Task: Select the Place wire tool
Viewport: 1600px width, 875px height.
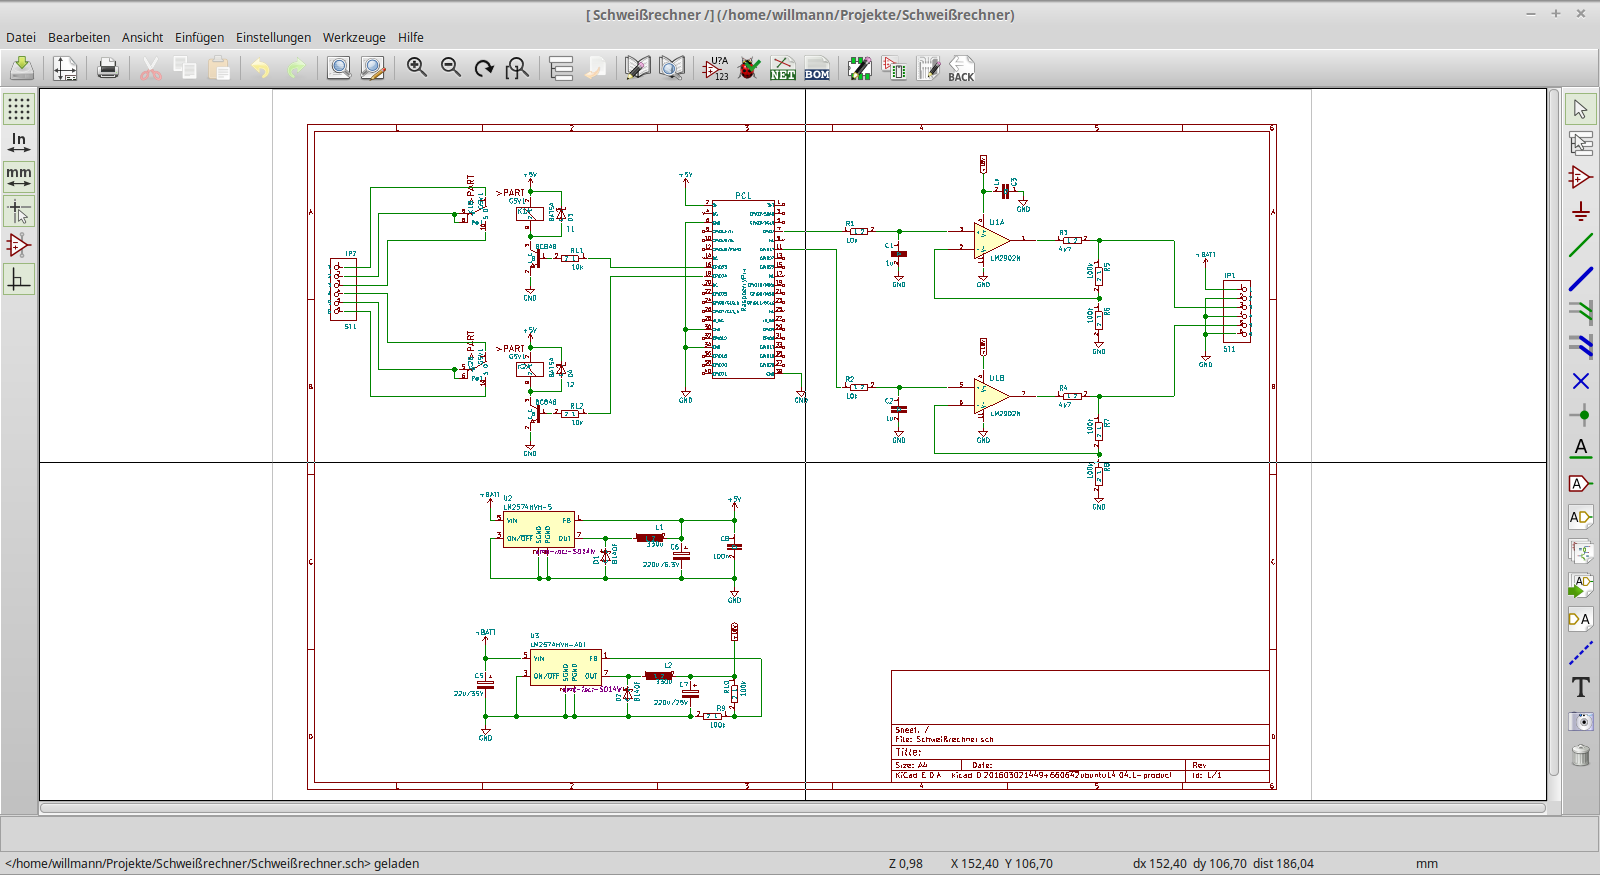Action: point(1580,245)
